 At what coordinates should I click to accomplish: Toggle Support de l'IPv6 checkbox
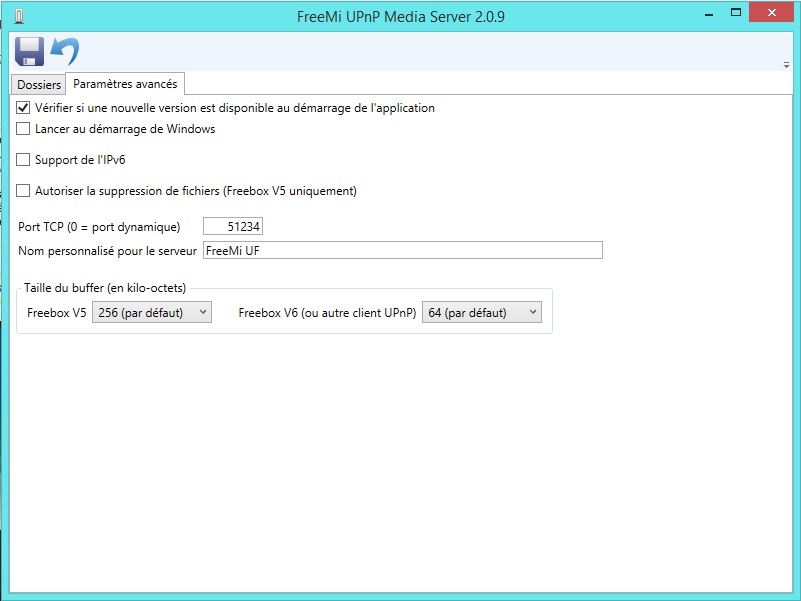(23, 160)
